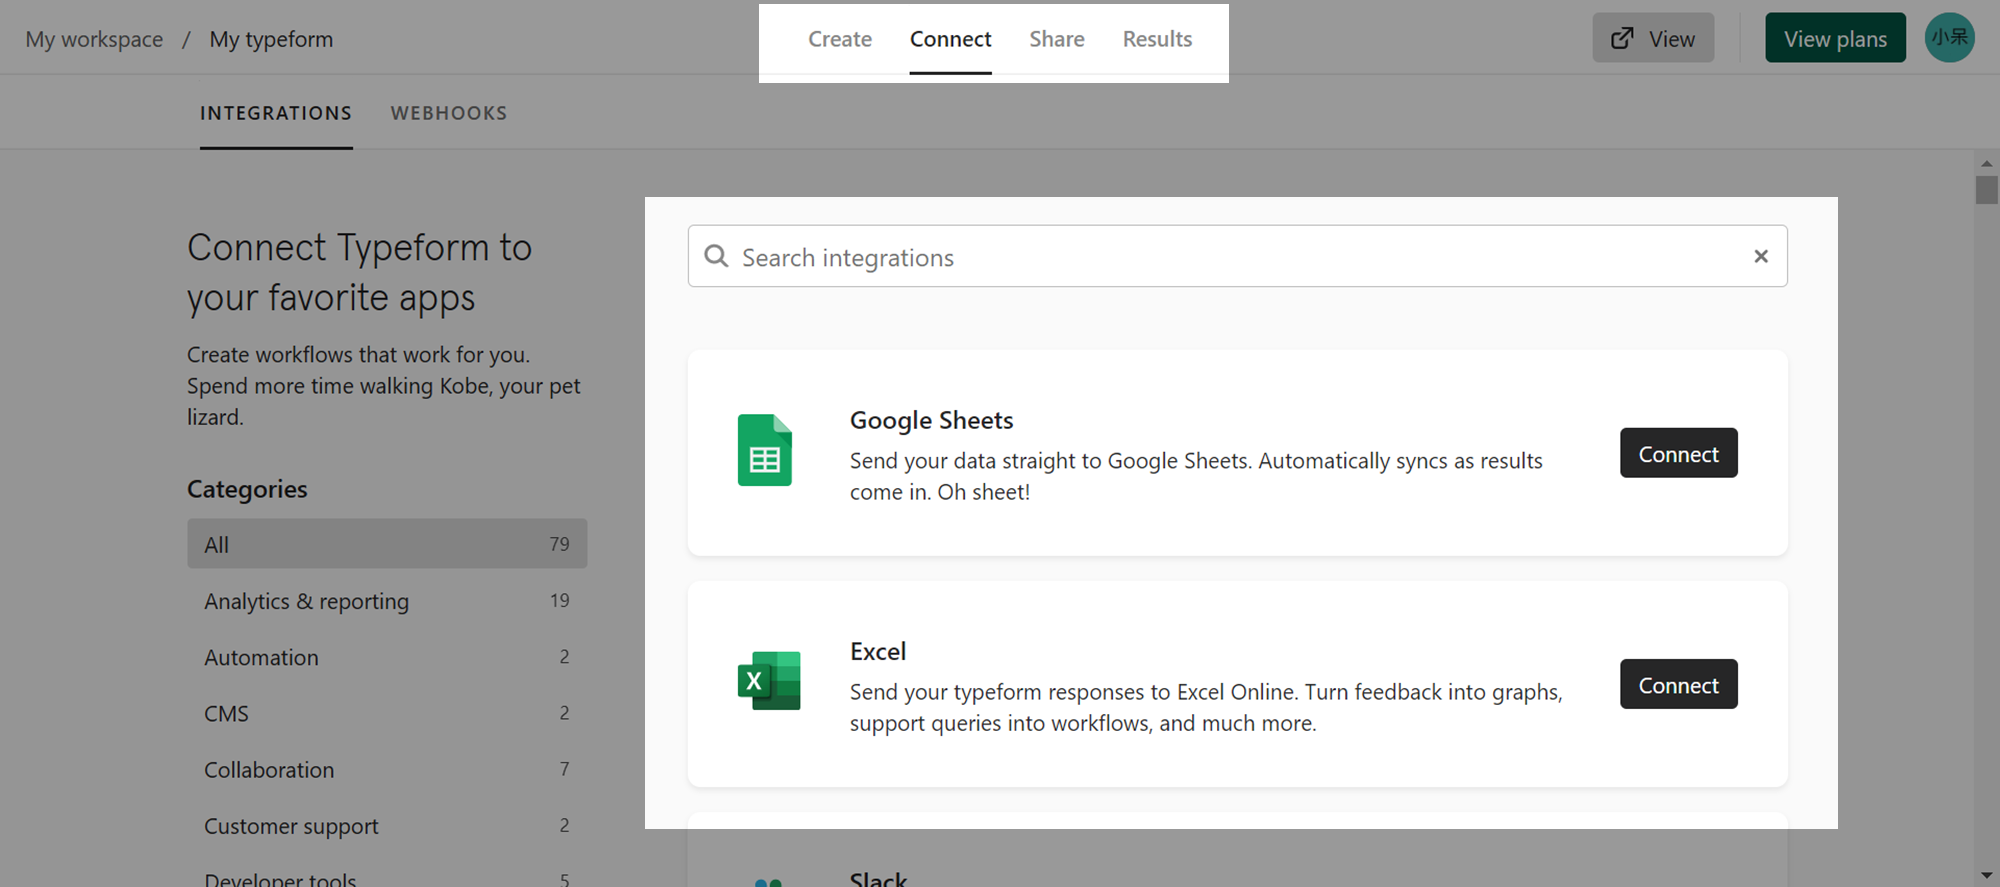Switch to the Create tab
2000x887 pixels.
(840, 39)
